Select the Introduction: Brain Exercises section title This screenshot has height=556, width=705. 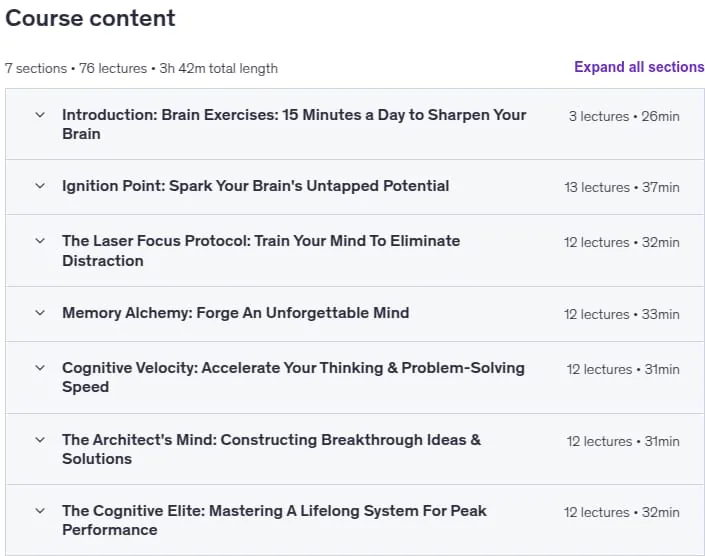click(x=294, y=124)
